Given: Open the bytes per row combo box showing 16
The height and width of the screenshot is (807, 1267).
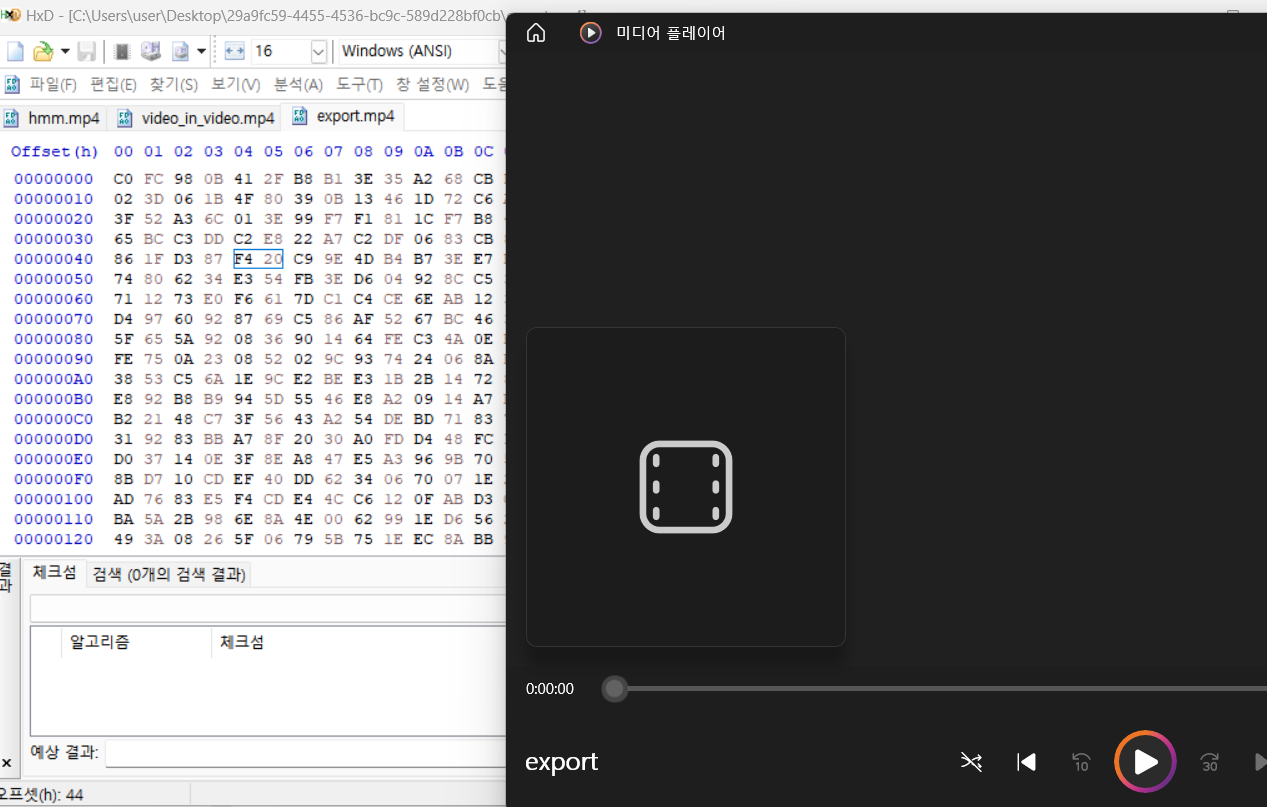Looking at the screenshot, I should (289, 51).
